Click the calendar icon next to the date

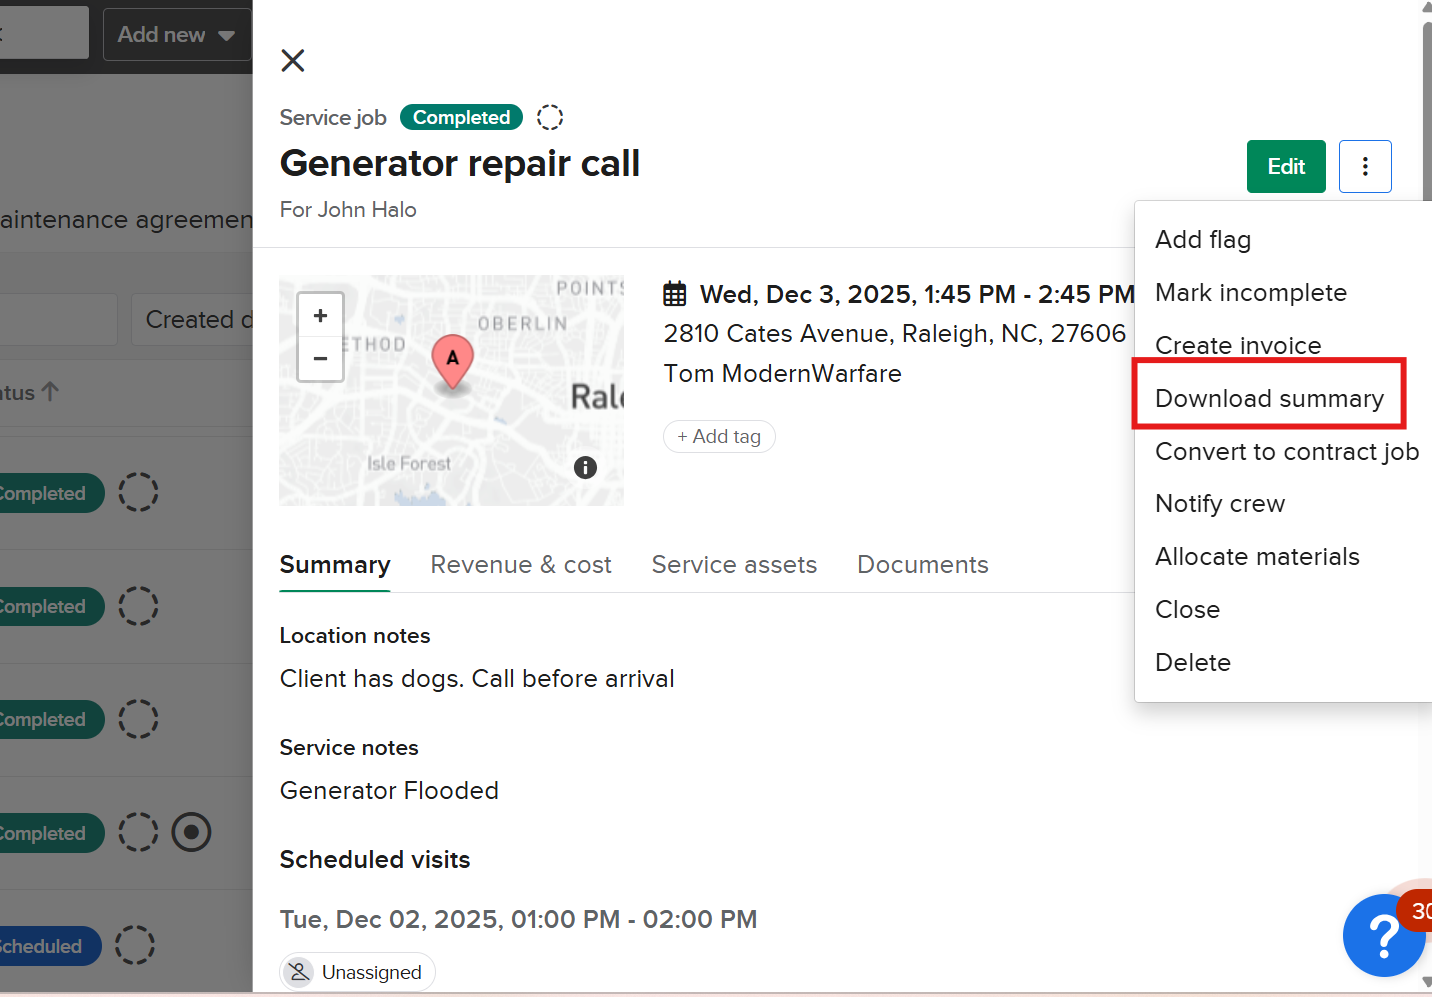click(675, 294)
